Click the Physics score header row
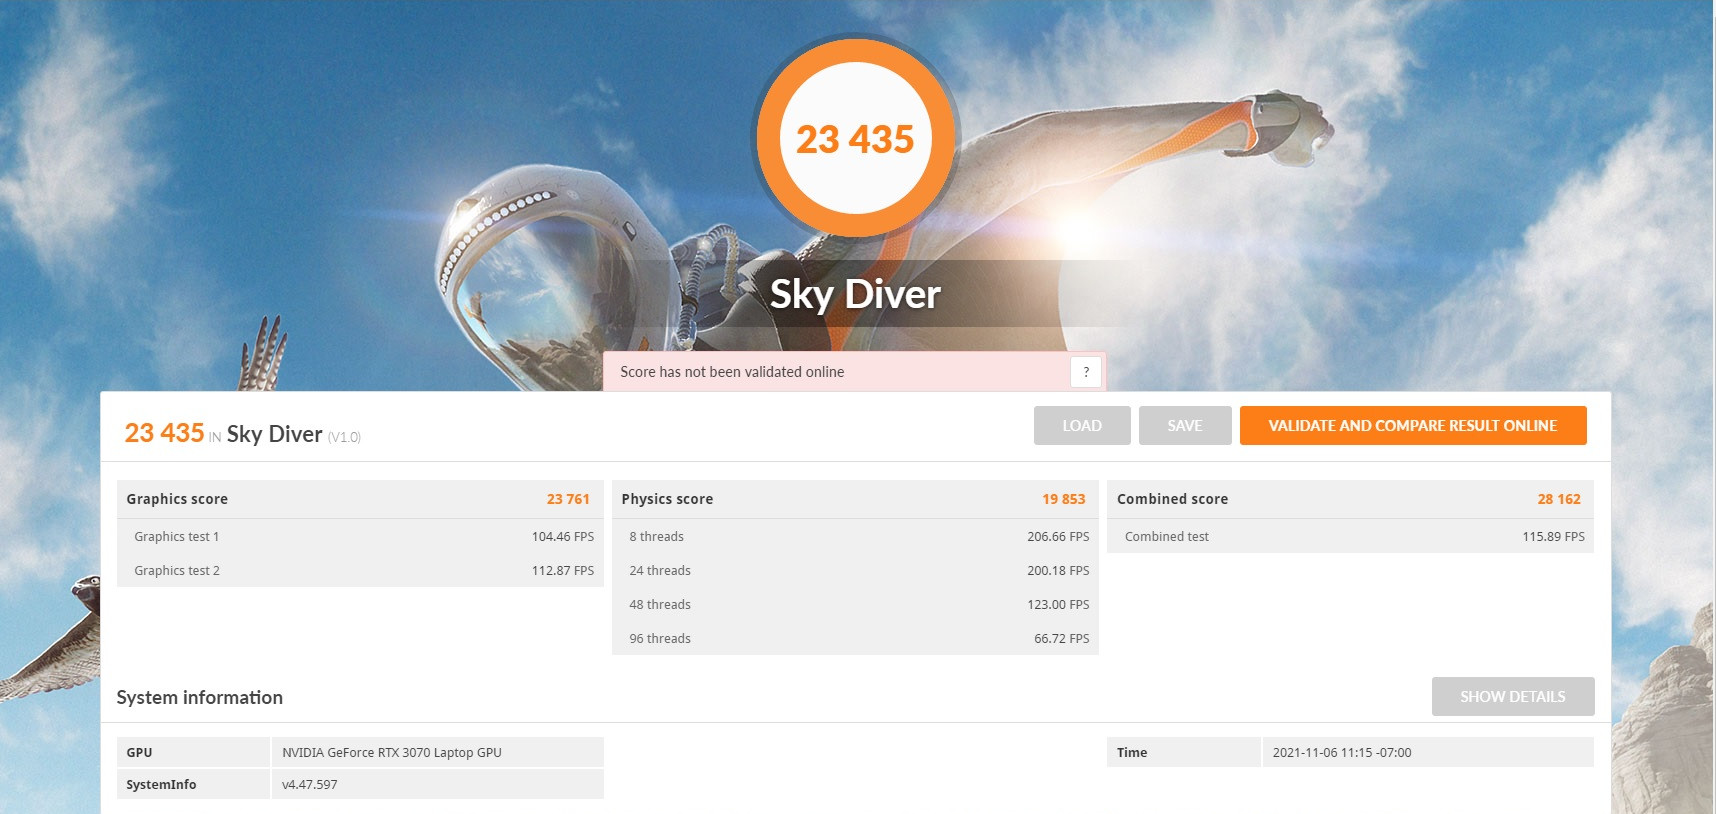 coord(854,499)
